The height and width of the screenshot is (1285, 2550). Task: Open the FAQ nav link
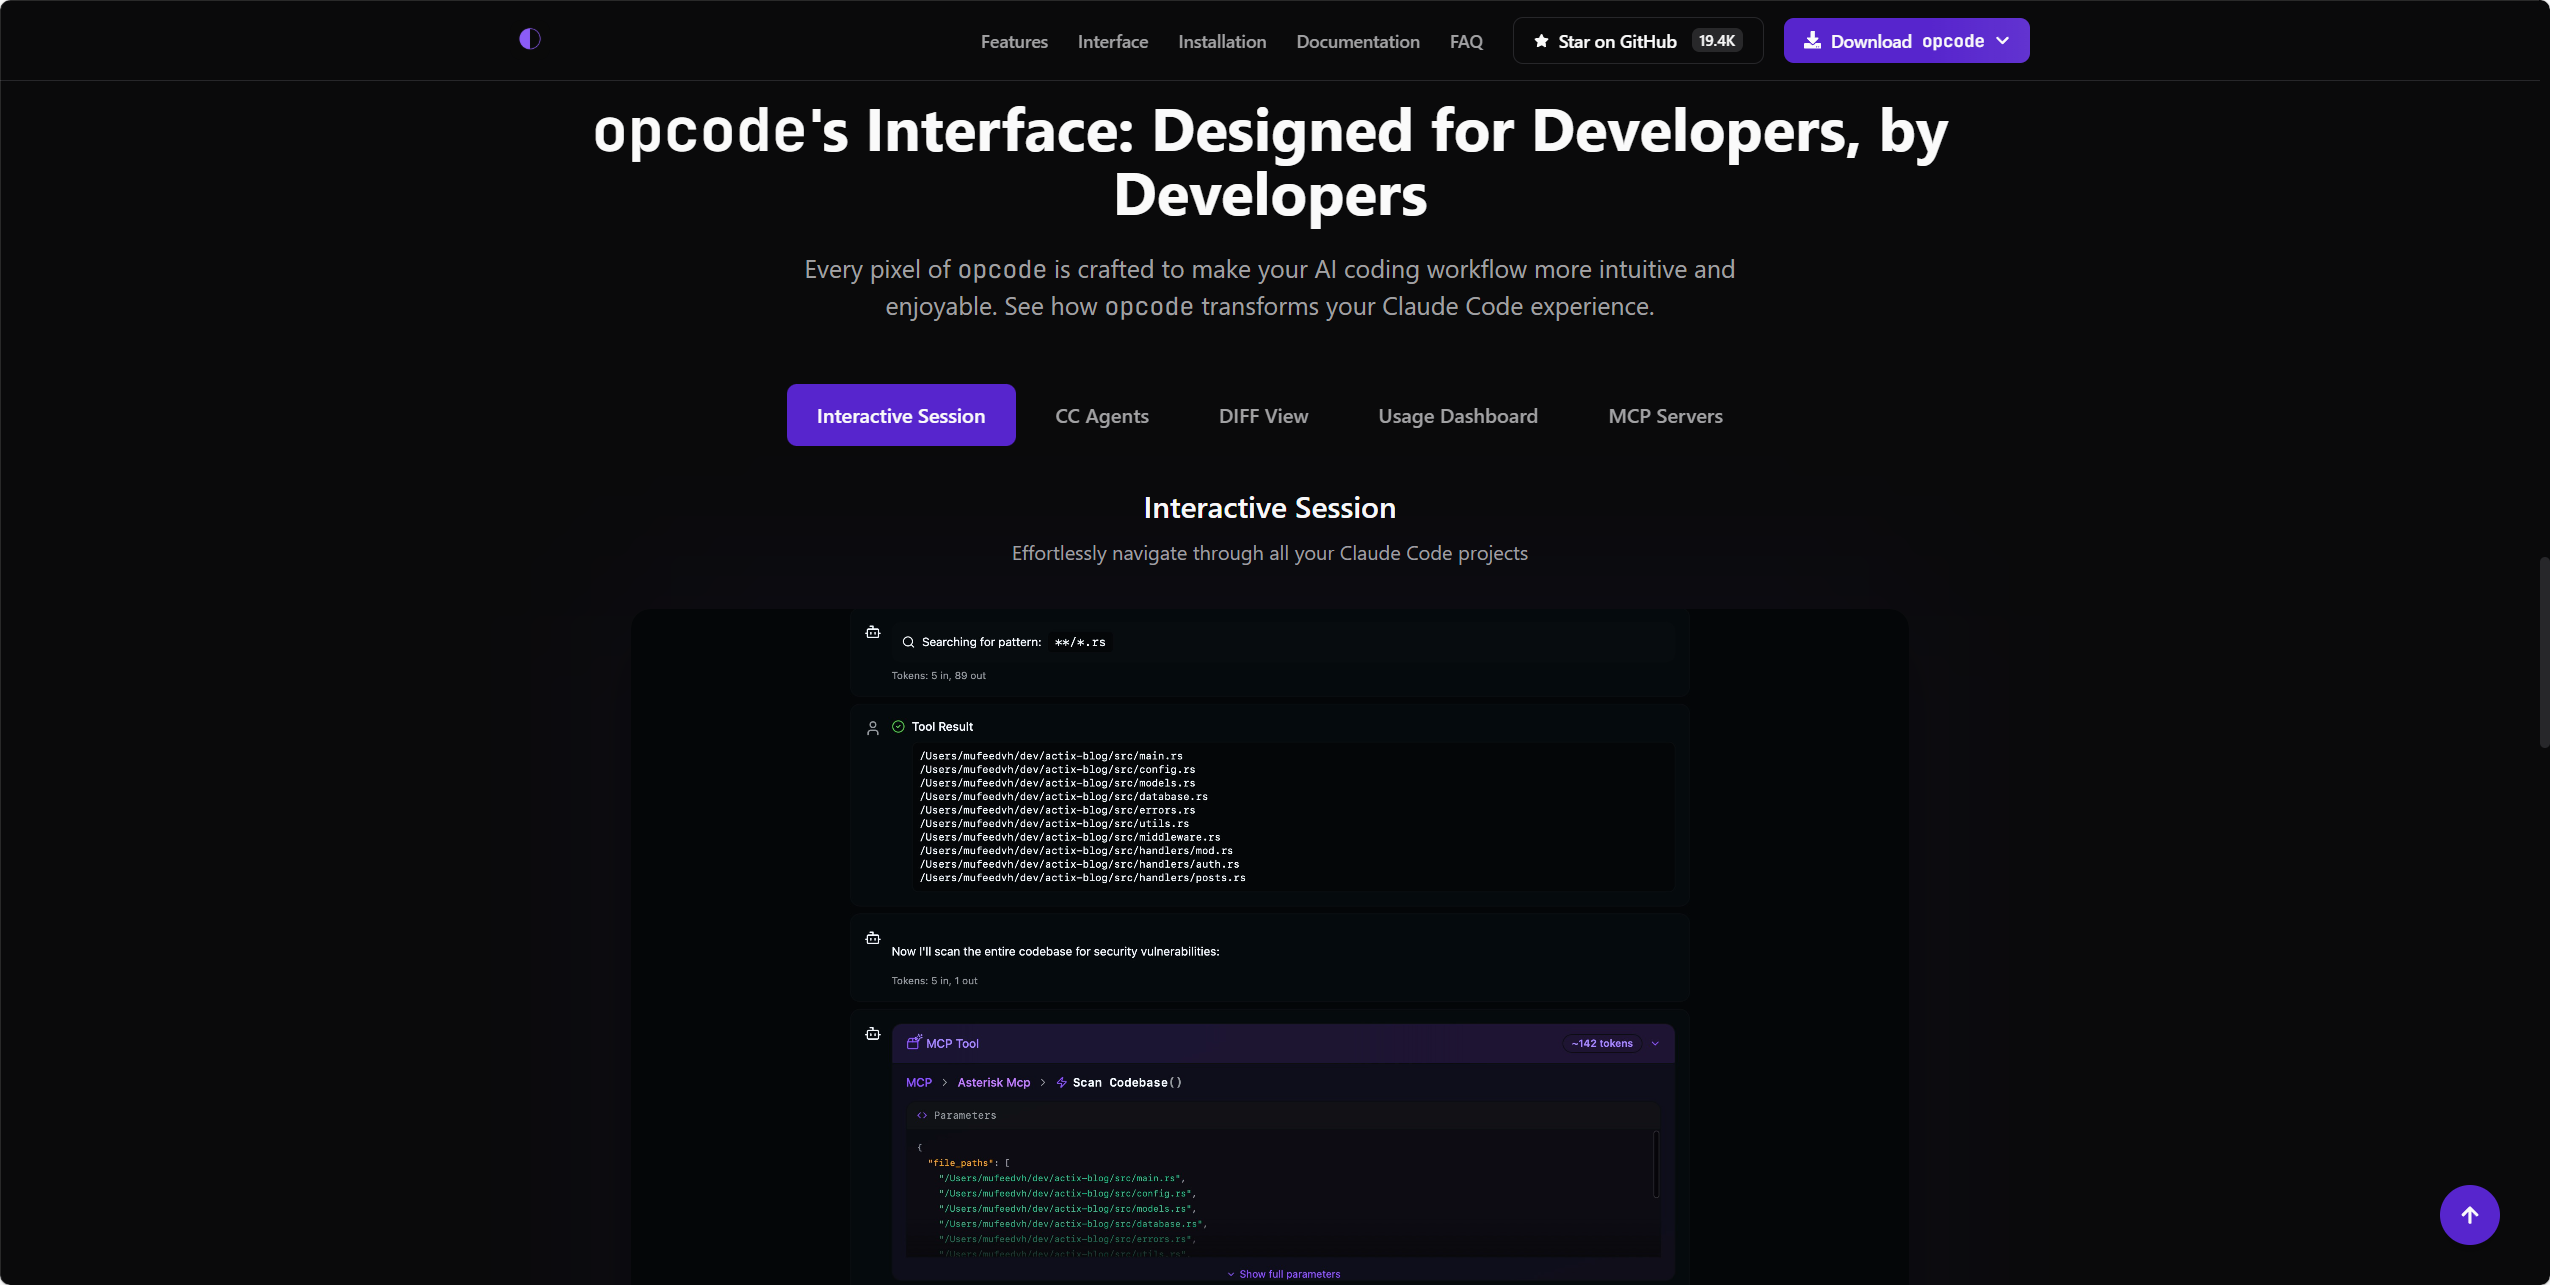[x=1466, y=41]
